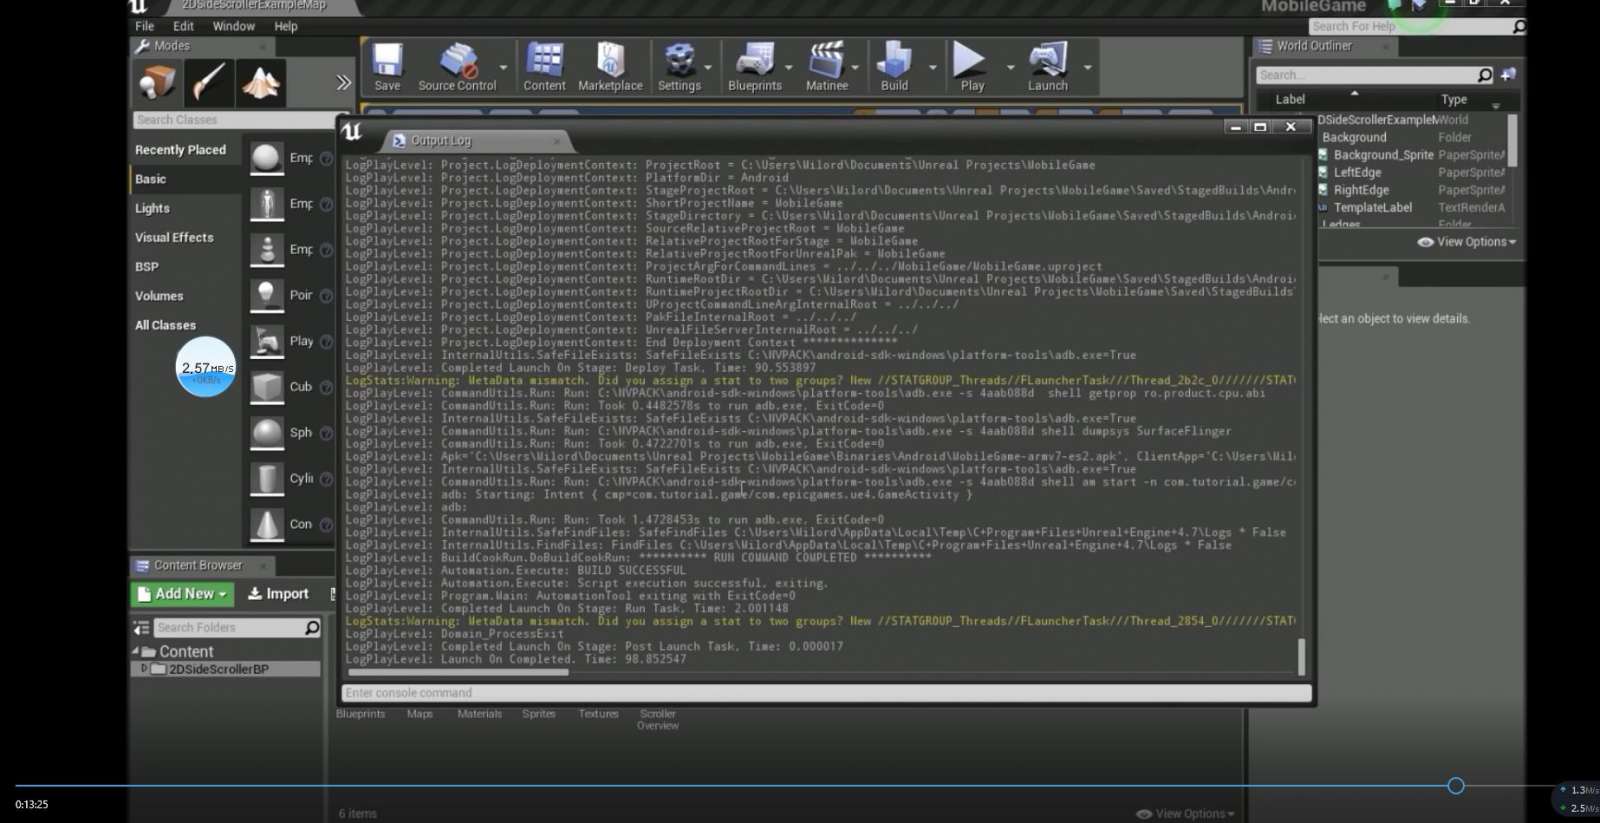Image resolution: width=1600 pixels, height=823 pixels.
Task: Select the Paint mode brush icon
Action: (x=208, y=82)
